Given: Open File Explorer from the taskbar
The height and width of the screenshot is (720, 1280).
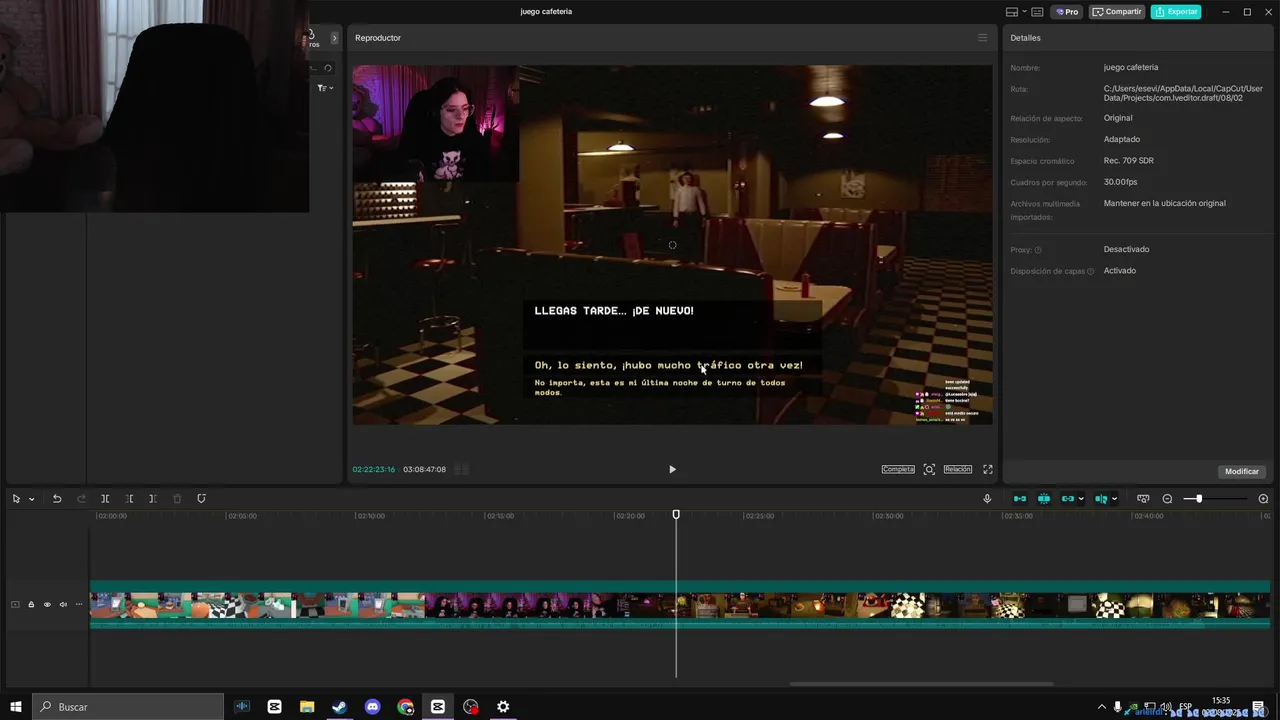Looking at the screenshot, I should pos(307,707).
